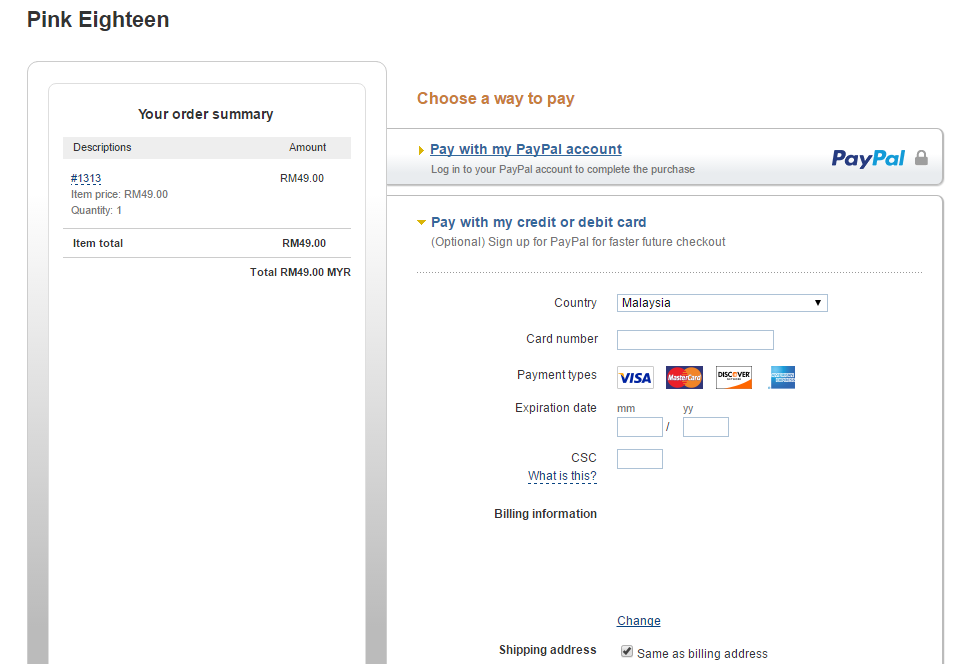Click the Total RM49.00 MYR text

300,272
